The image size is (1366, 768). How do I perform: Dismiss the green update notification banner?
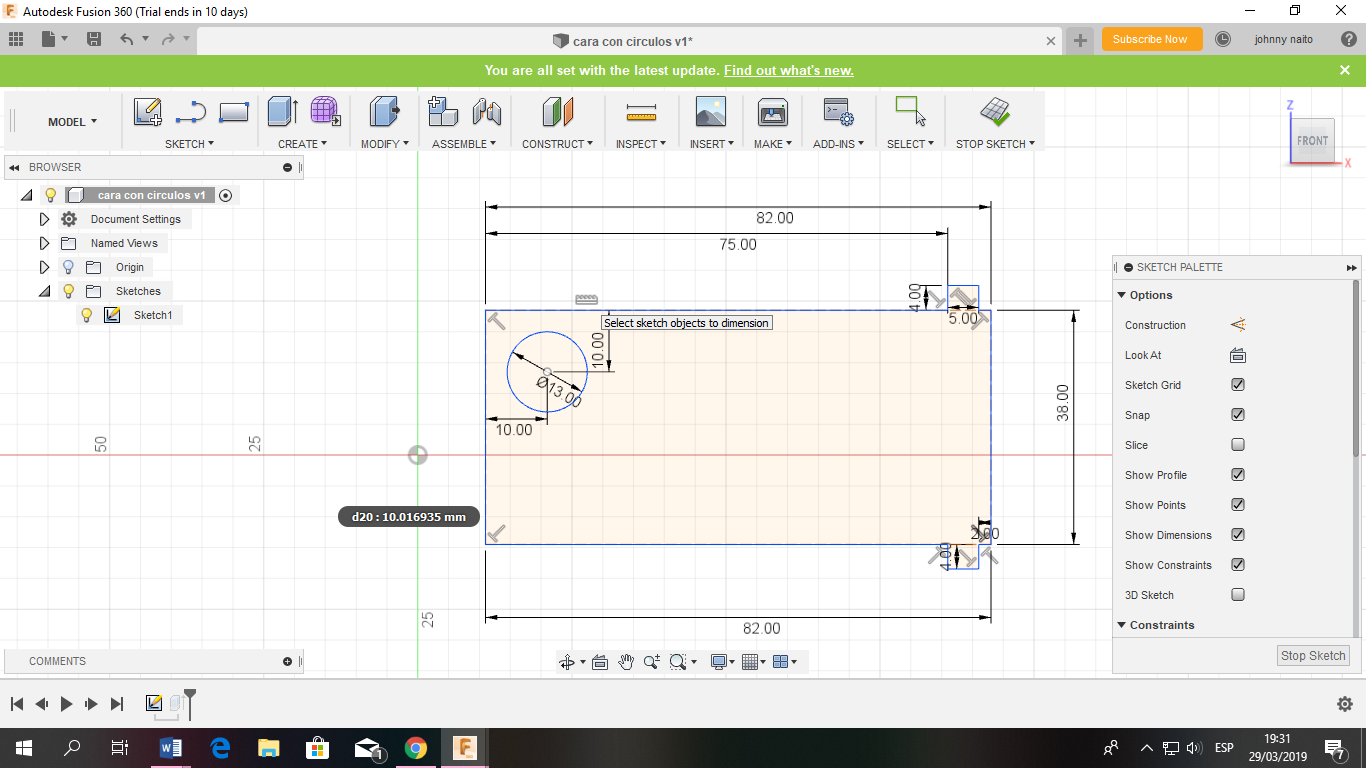(x=1345, y=70)
